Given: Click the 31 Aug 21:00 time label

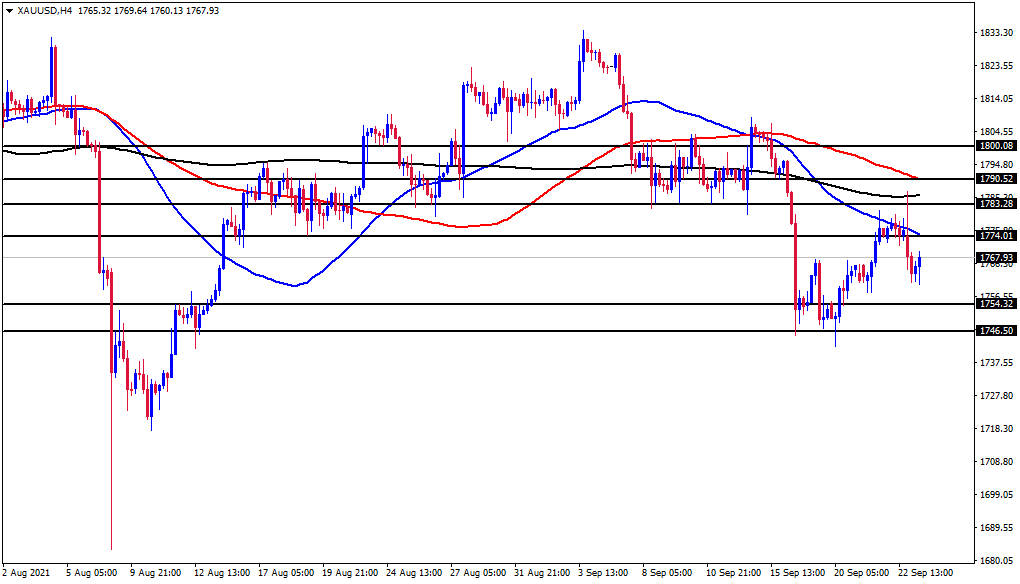Looking at the screenshot, I should click(542, 573).
